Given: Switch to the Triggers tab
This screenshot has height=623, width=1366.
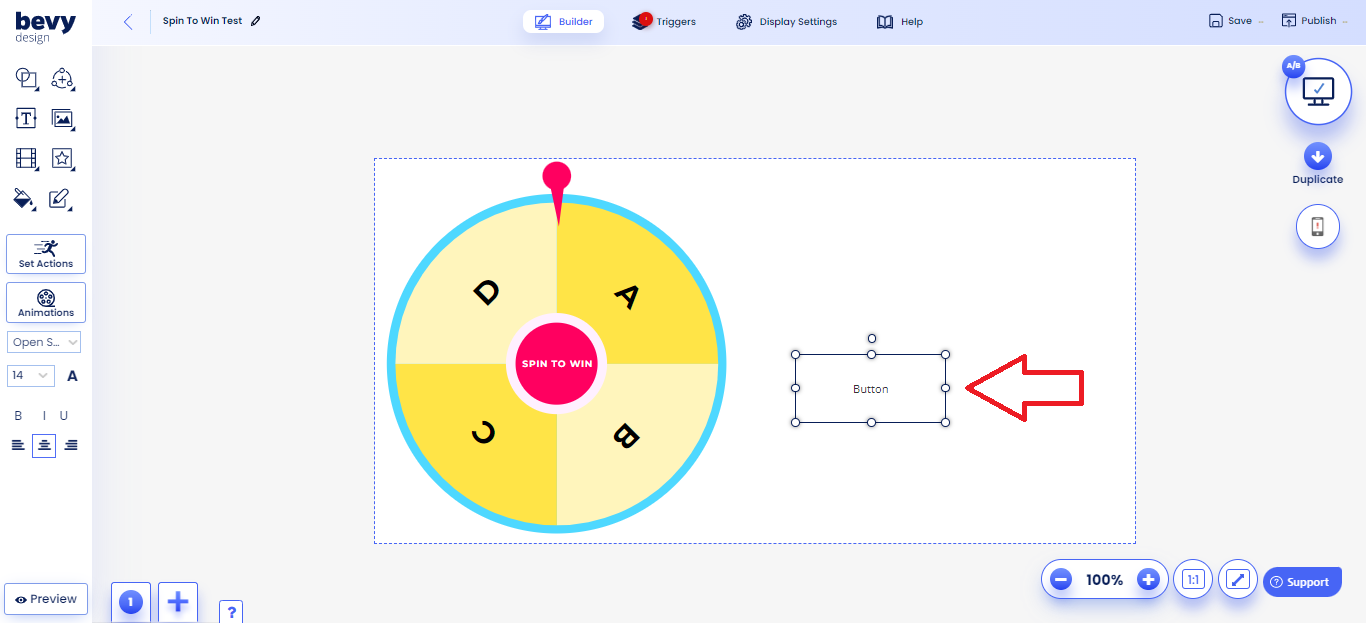Looking at the screenshot, I should [664, 20].
